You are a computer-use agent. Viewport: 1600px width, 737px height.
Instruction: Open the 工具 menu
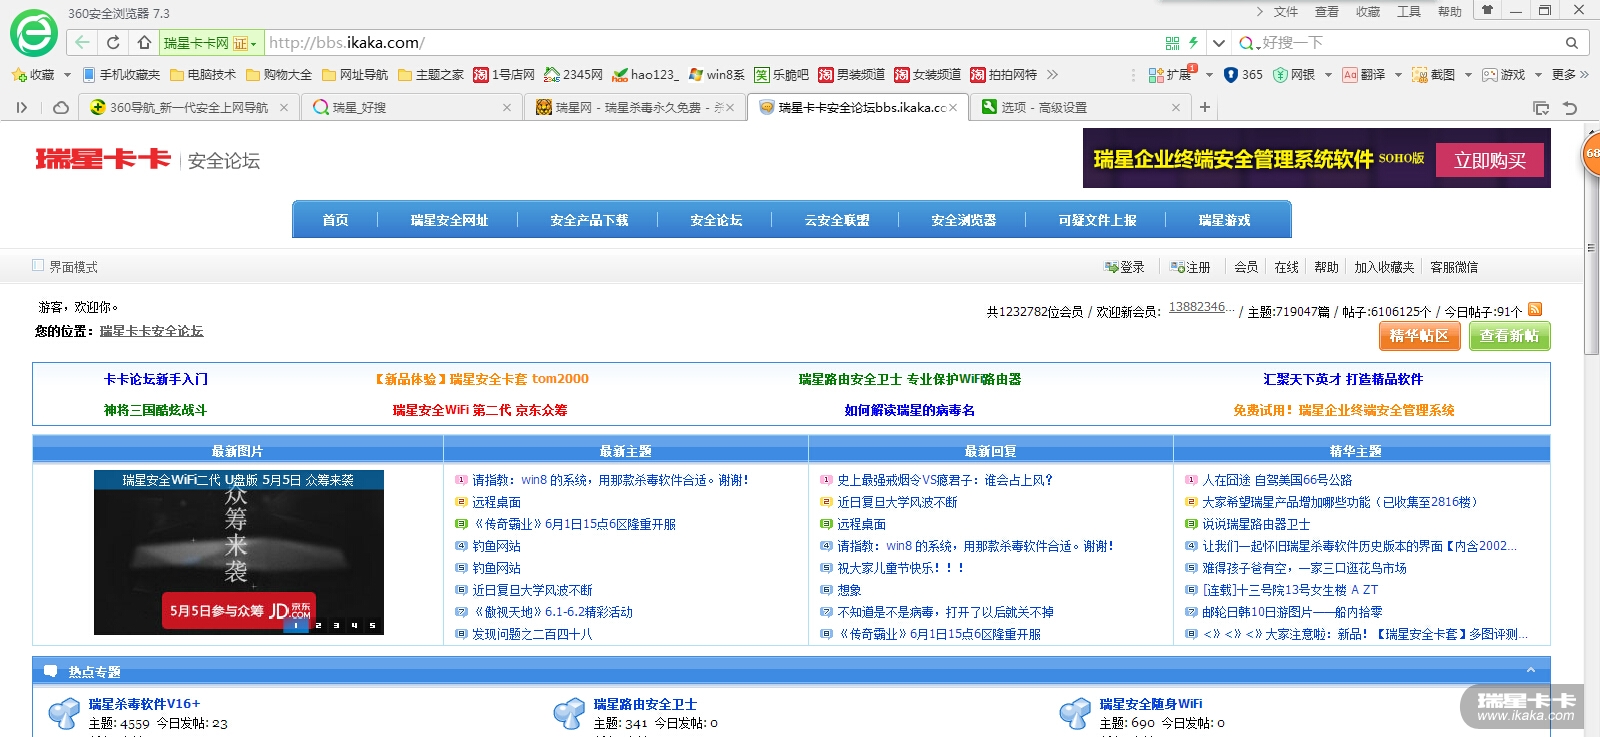click(1409, 12)
